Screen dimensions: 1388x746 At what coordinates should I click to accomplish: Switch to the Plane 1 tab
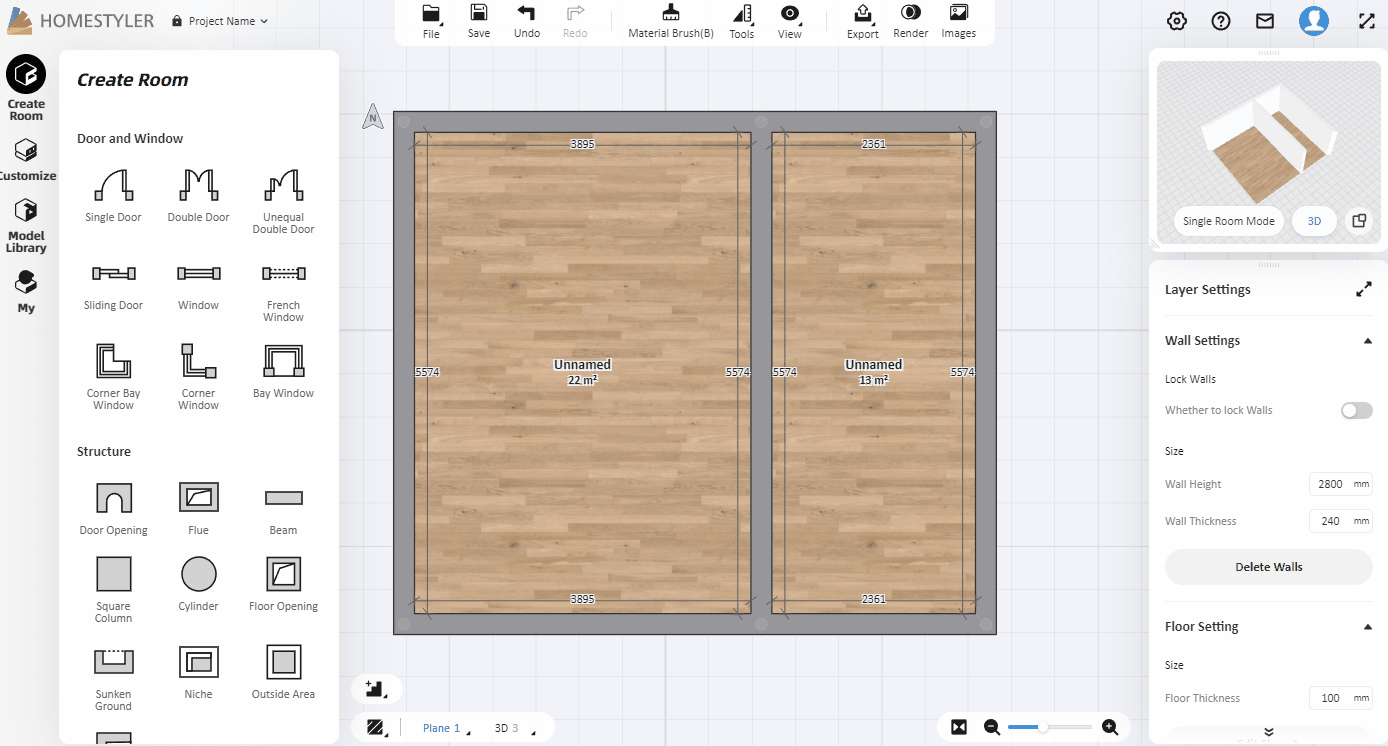click(x=441, y=728)
